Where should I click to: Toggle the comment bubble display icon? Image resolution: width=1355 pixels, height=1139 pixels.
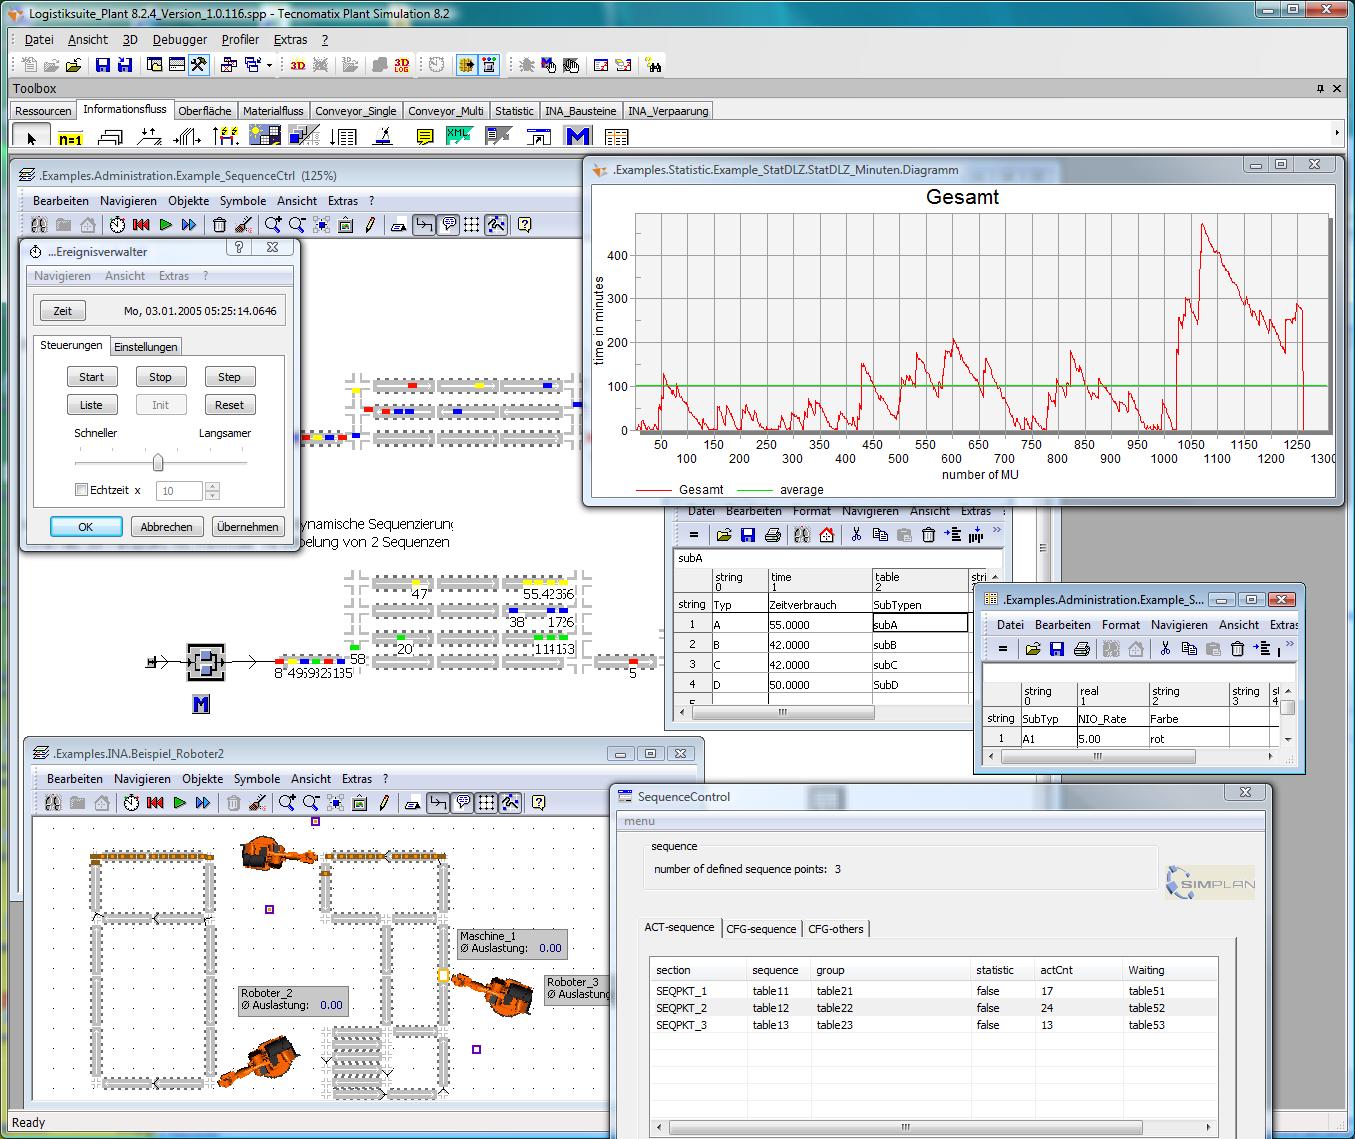click(x=449, y=225)
